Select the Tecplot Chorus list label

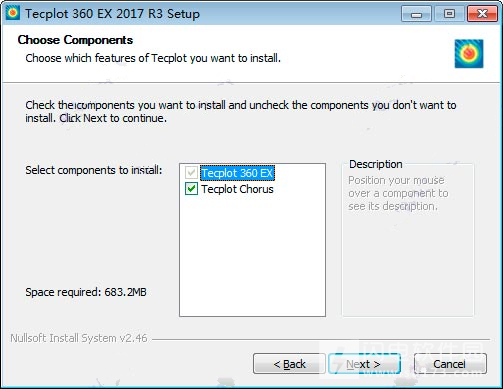[237, 189]
